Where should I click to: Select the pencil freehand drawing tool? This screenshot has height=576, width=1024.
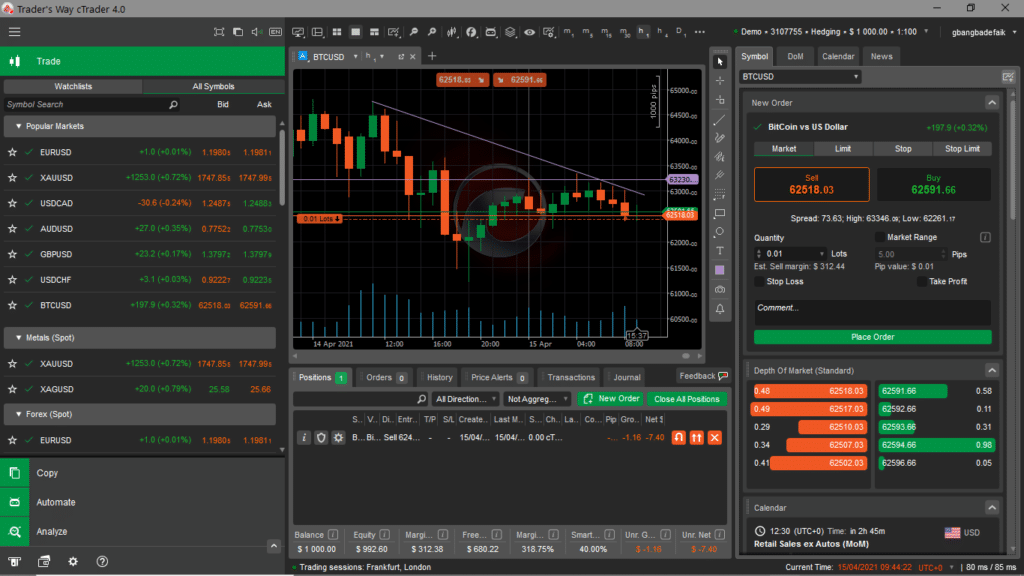pos(720,138)
